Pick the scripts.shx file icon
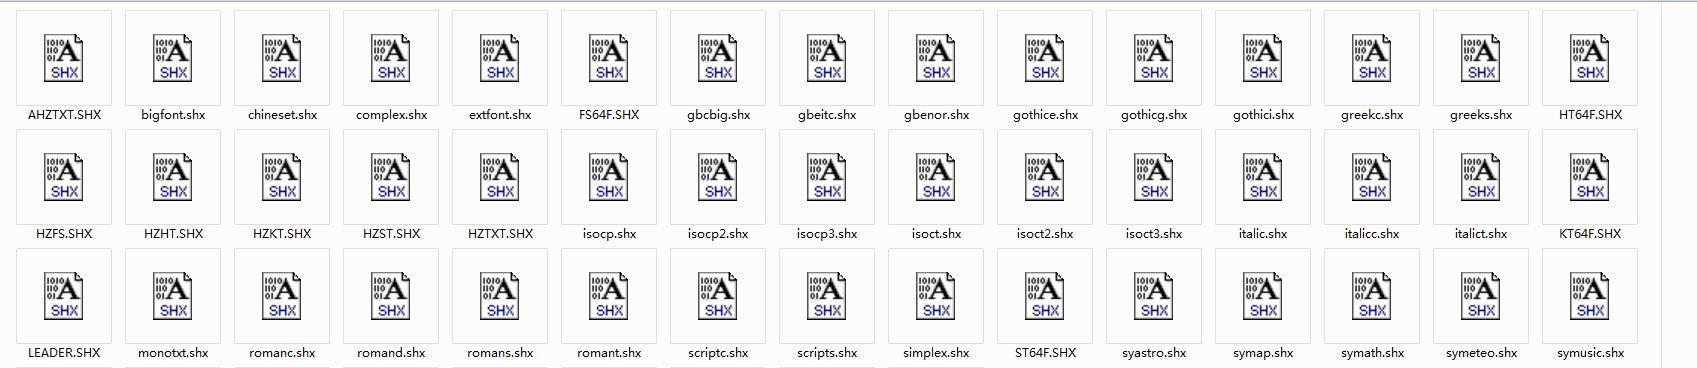 pos(827,296)
